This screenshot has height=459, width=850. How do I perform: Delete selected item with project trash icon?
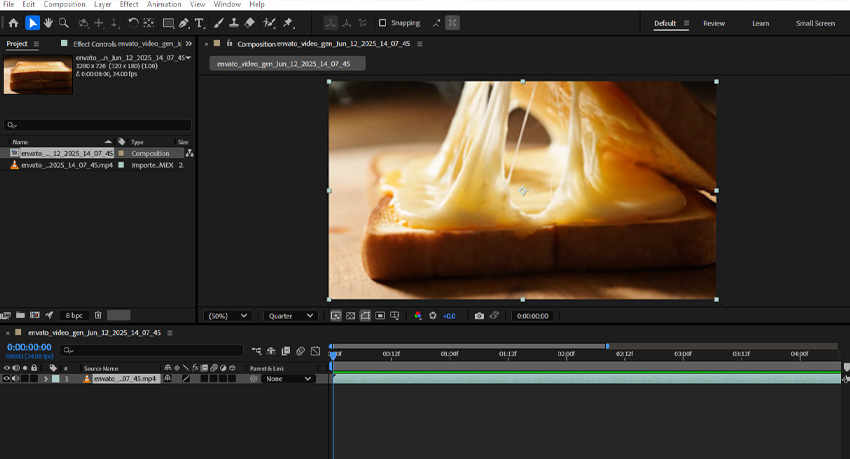pos(98,315)
